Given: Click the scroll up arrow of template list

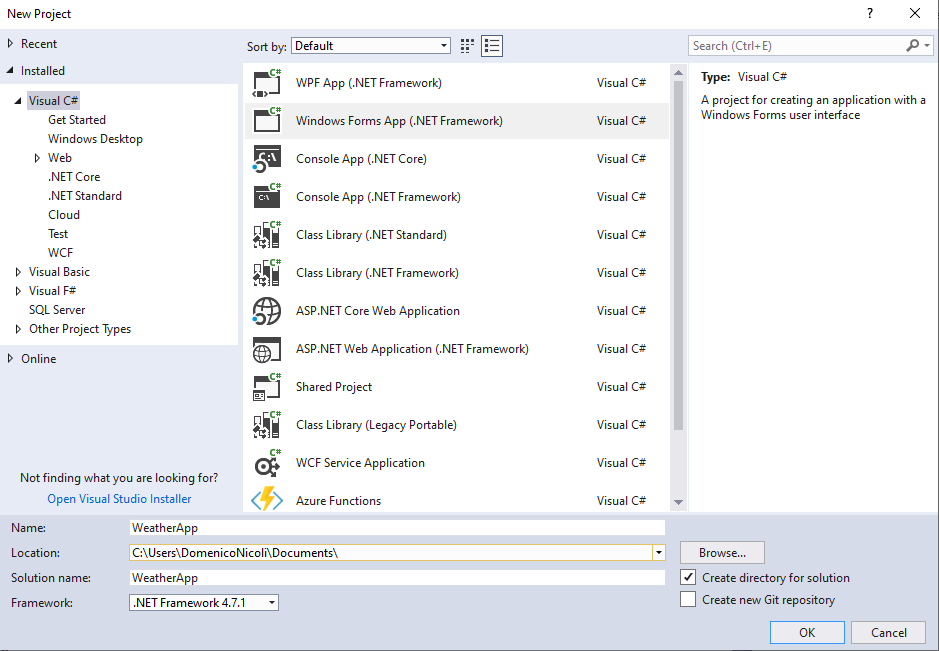Looking at the screenshot, I should coord(678,72).
